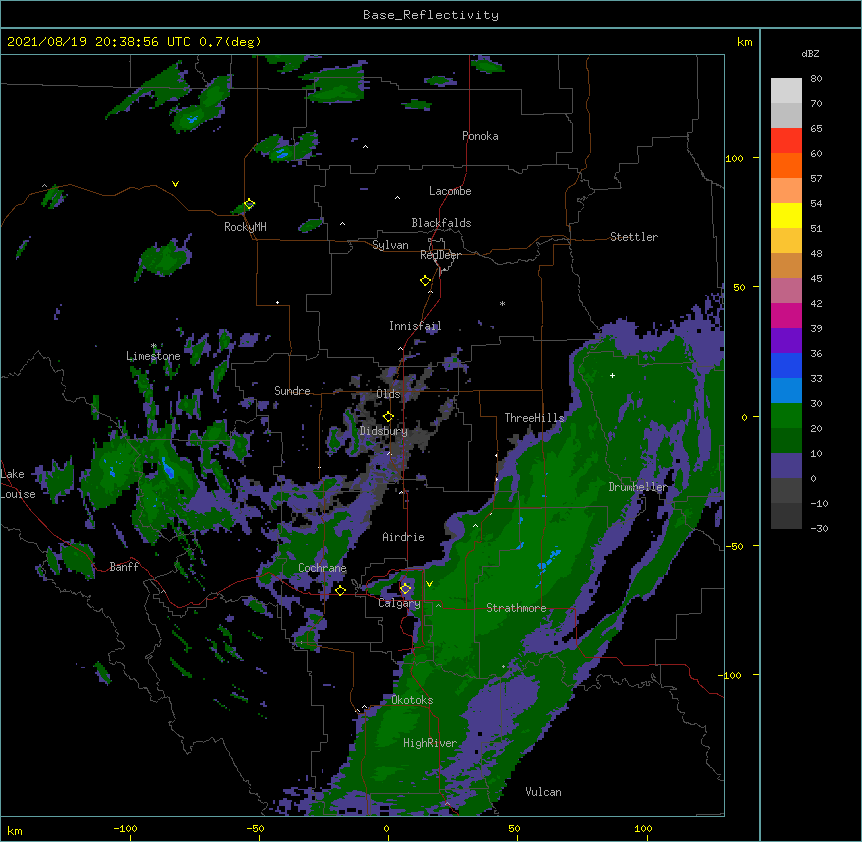This screenshot has width=862, height=842.
Task: Select the Sundre map label
Action: click(292, 391)
